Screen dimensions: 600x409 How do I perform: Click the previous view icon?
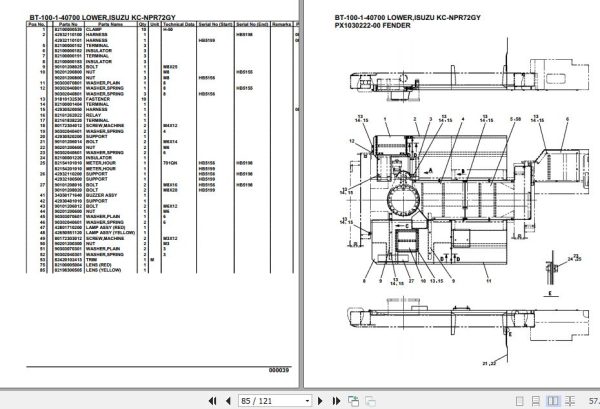tap(353, 401)
